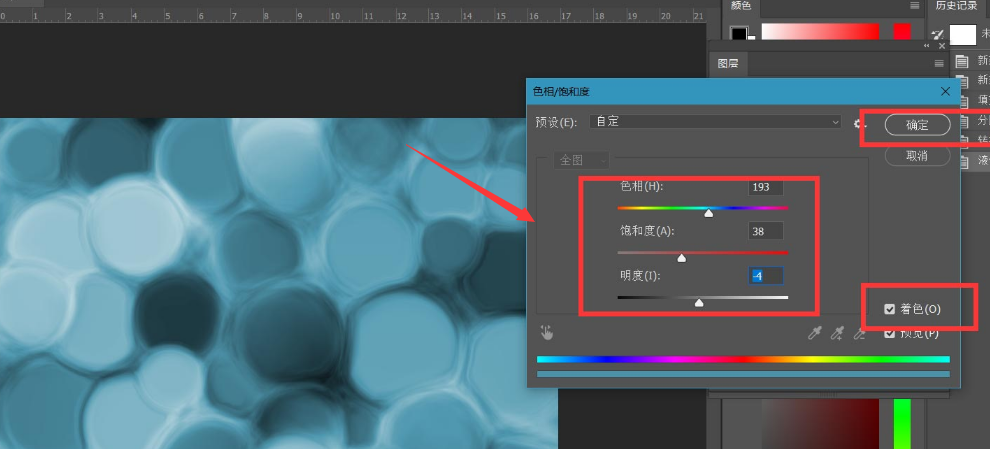Image resolution: width=990 pixels, height=449 pixels.
Task: Open the Preset (预设) dropdown
Action: click(x=715, y=122)
